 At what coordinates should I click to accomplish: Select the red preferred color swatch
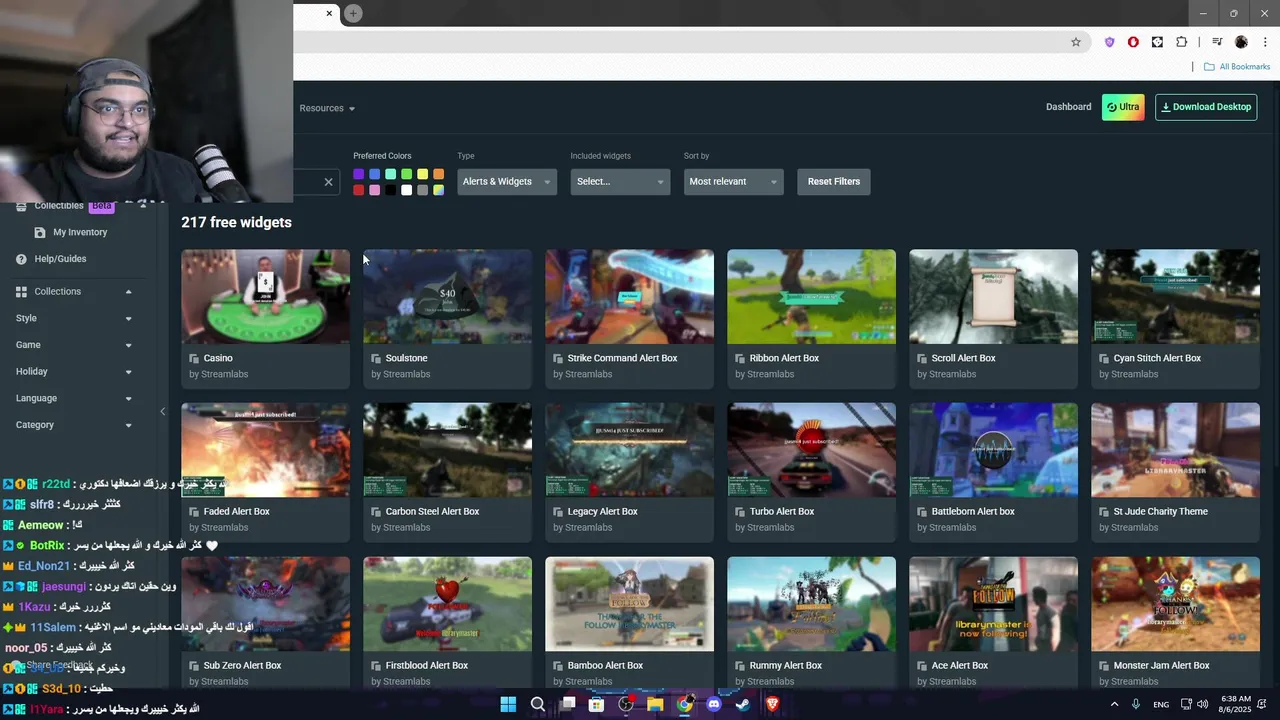358,190
